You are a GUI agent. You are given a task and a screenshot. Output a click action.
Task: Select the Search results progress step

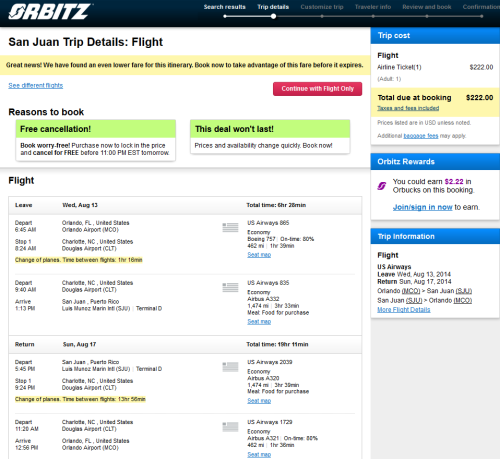click(x=225, y=7)
